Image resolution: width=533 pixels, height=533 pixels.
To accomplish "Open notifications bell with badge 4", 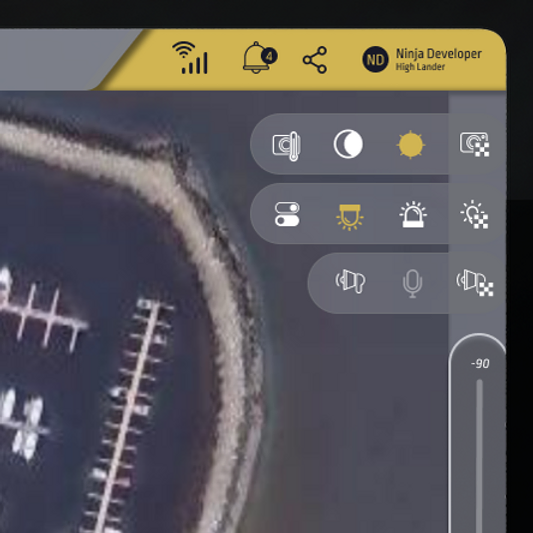I will [x=260, y=57].
